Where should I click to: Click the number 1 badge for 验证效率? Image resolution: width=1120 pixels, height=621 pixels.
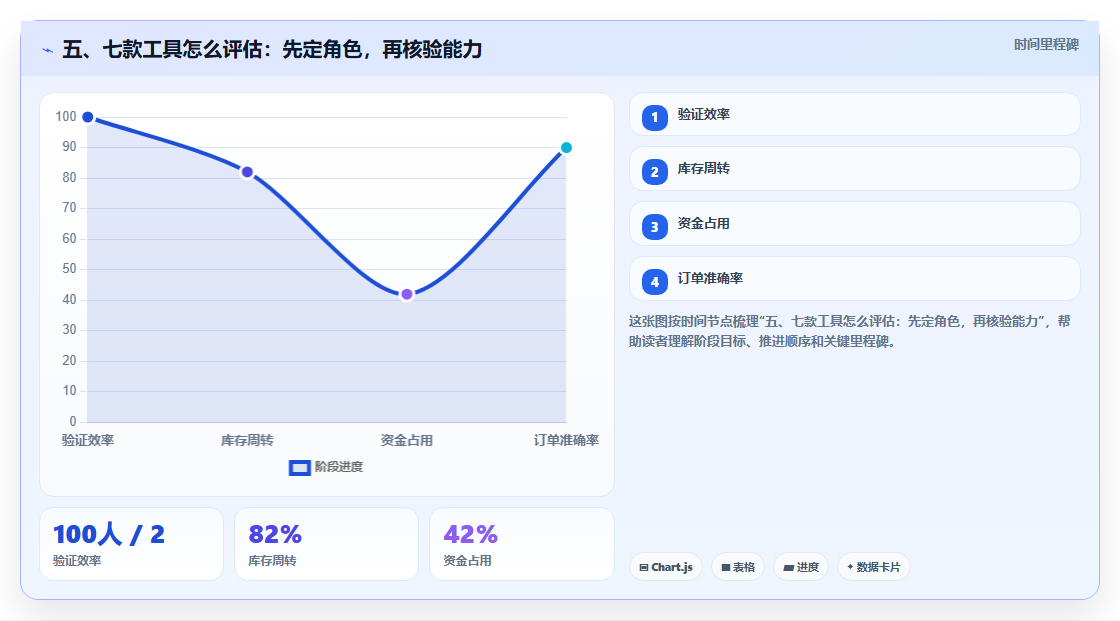[654, 118]
